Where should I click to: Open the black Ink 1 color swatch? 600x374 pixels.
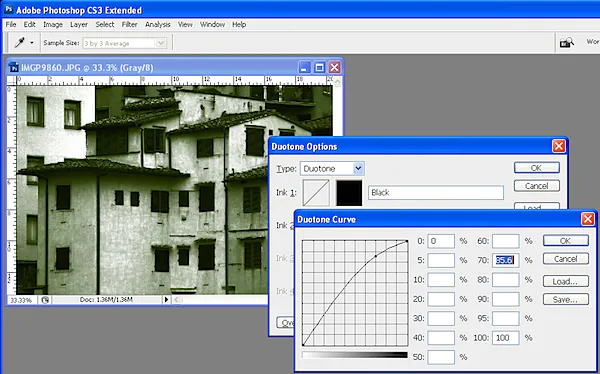(x=349, y=193)
